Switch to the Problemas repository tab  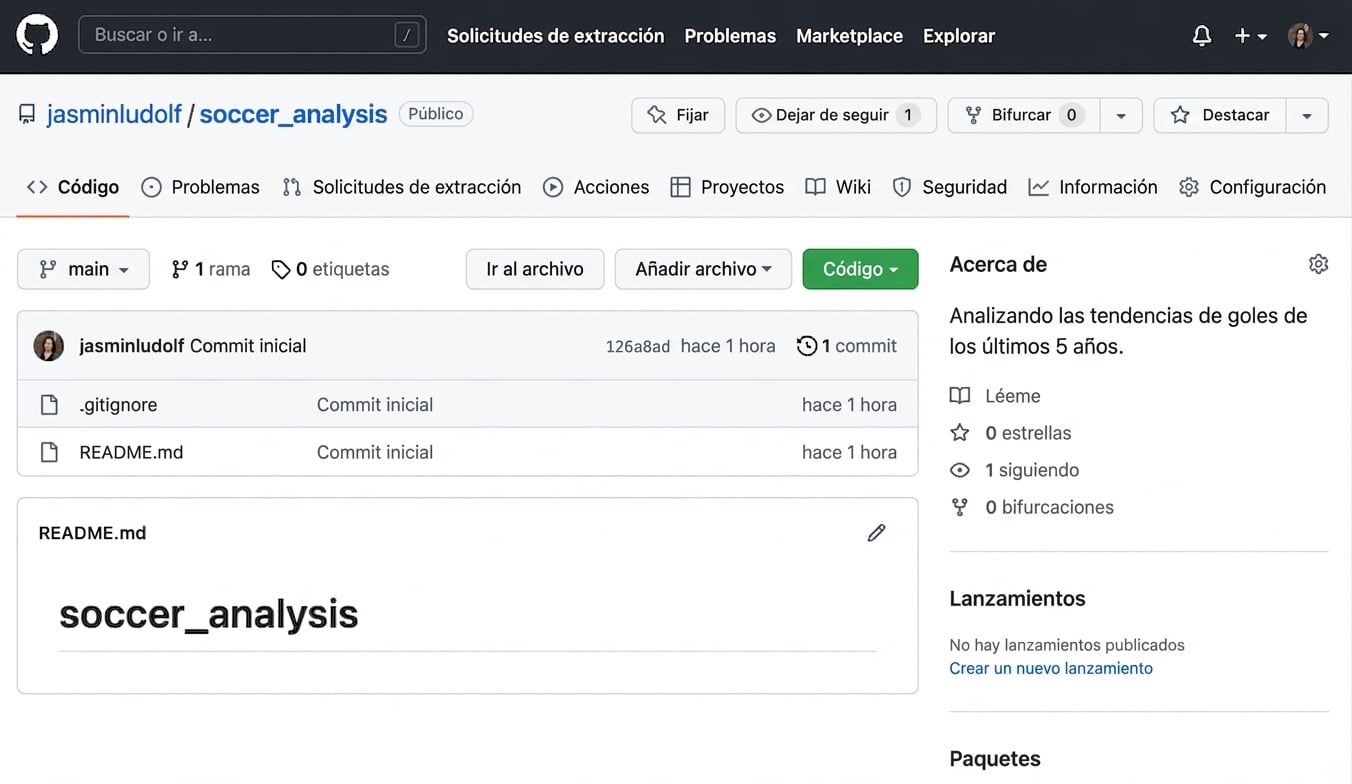(200, 187)
